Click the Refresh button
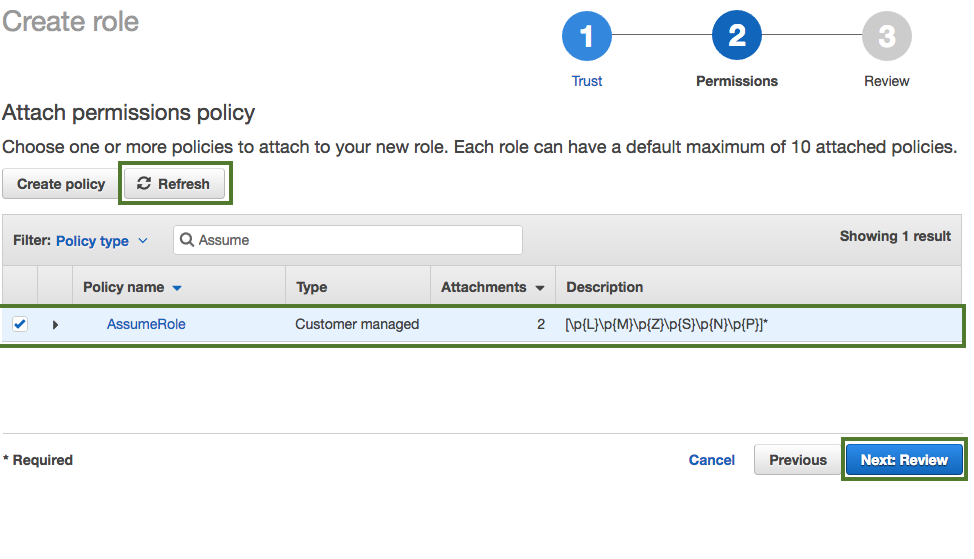Image resolution: width=974 pixels, height=559 pixels. click(174, 184)
